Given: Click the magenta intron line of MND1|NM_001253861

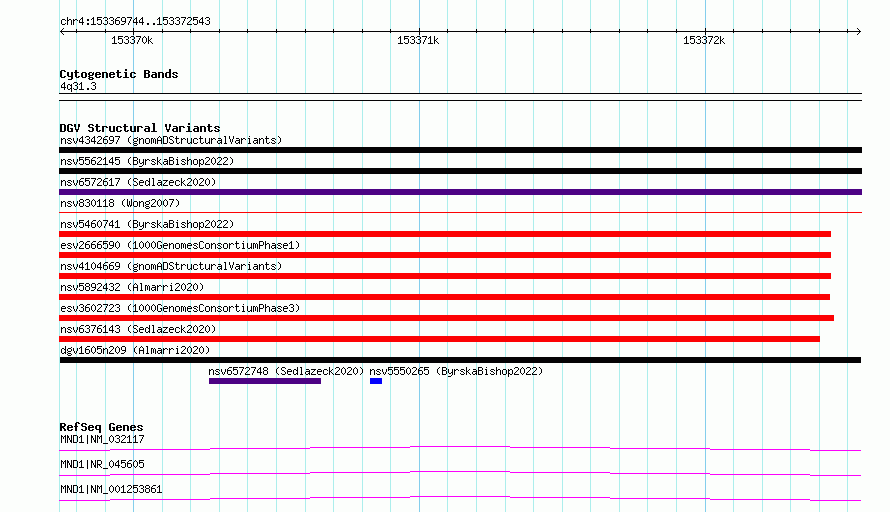Looking at the screenshot, I should coord(460,498).
